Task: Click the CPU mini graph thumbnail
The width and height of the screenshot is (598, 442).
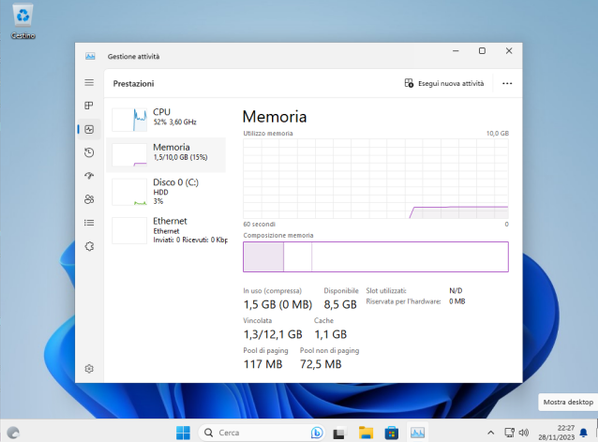Action: [129, 120]
